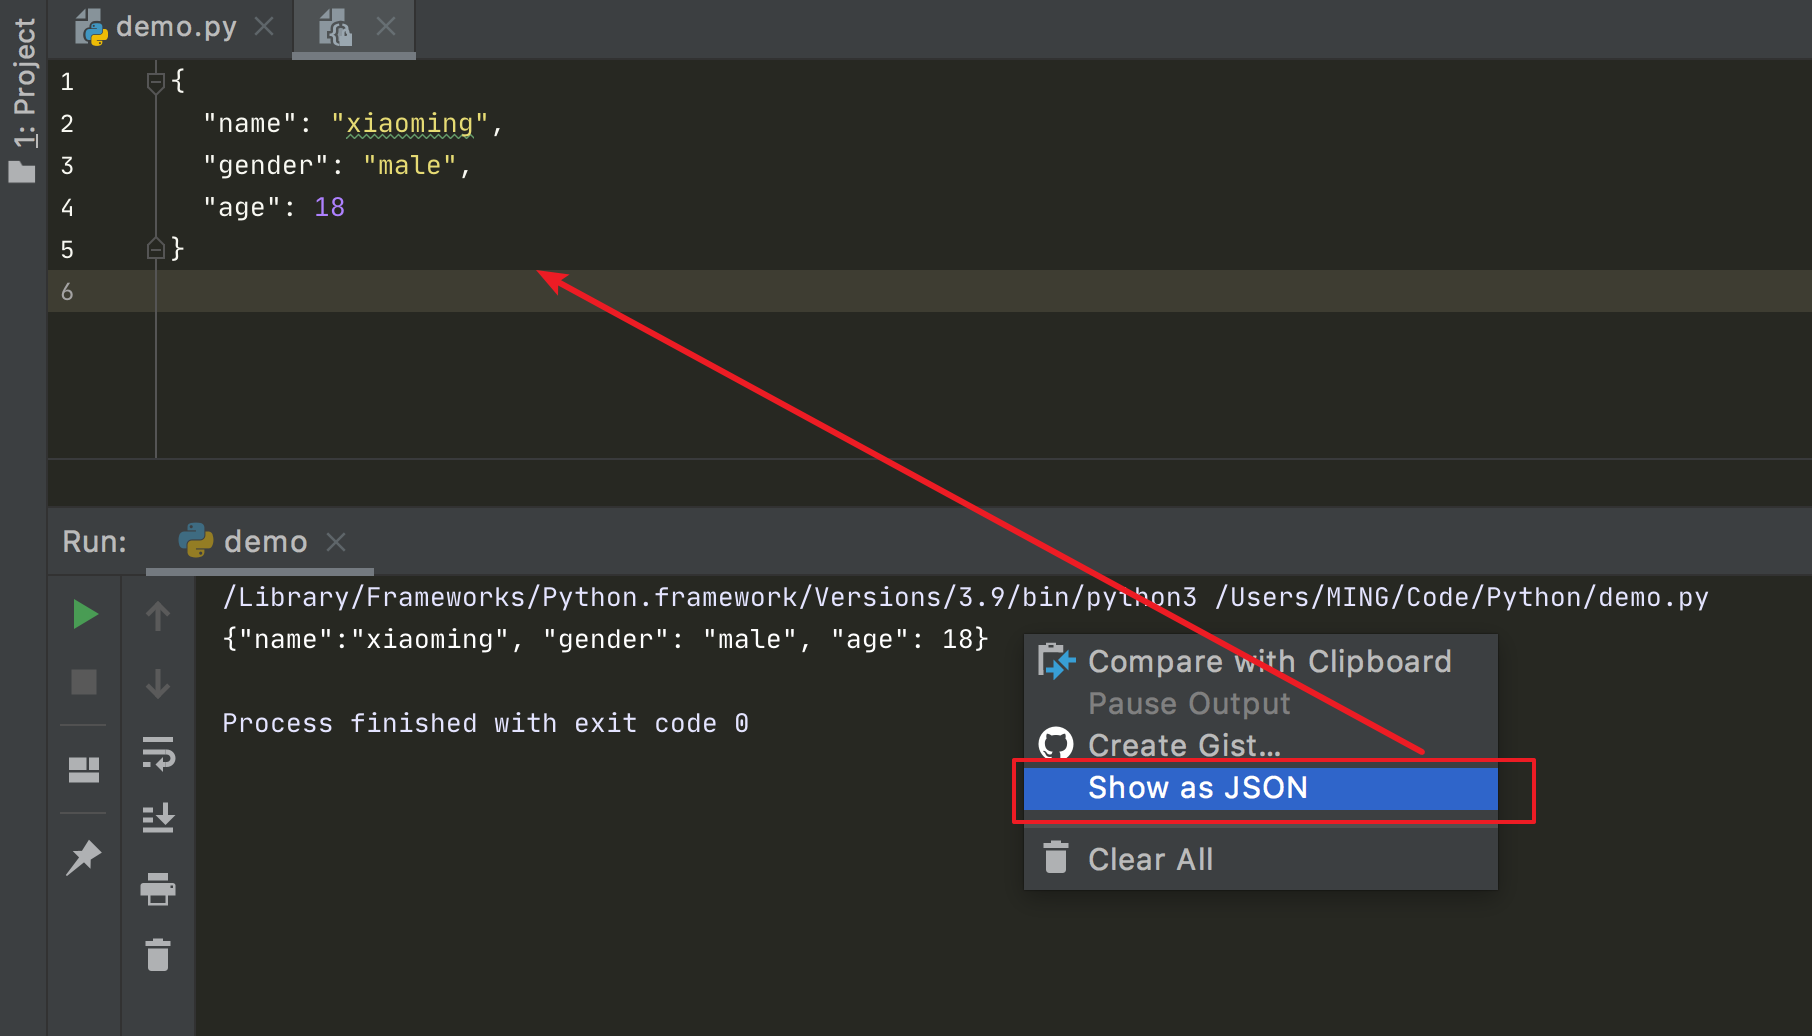Screen dimensions: 1812x1036
Task: Click the demo.py path link in console
Action: [x=1461, y=598]
